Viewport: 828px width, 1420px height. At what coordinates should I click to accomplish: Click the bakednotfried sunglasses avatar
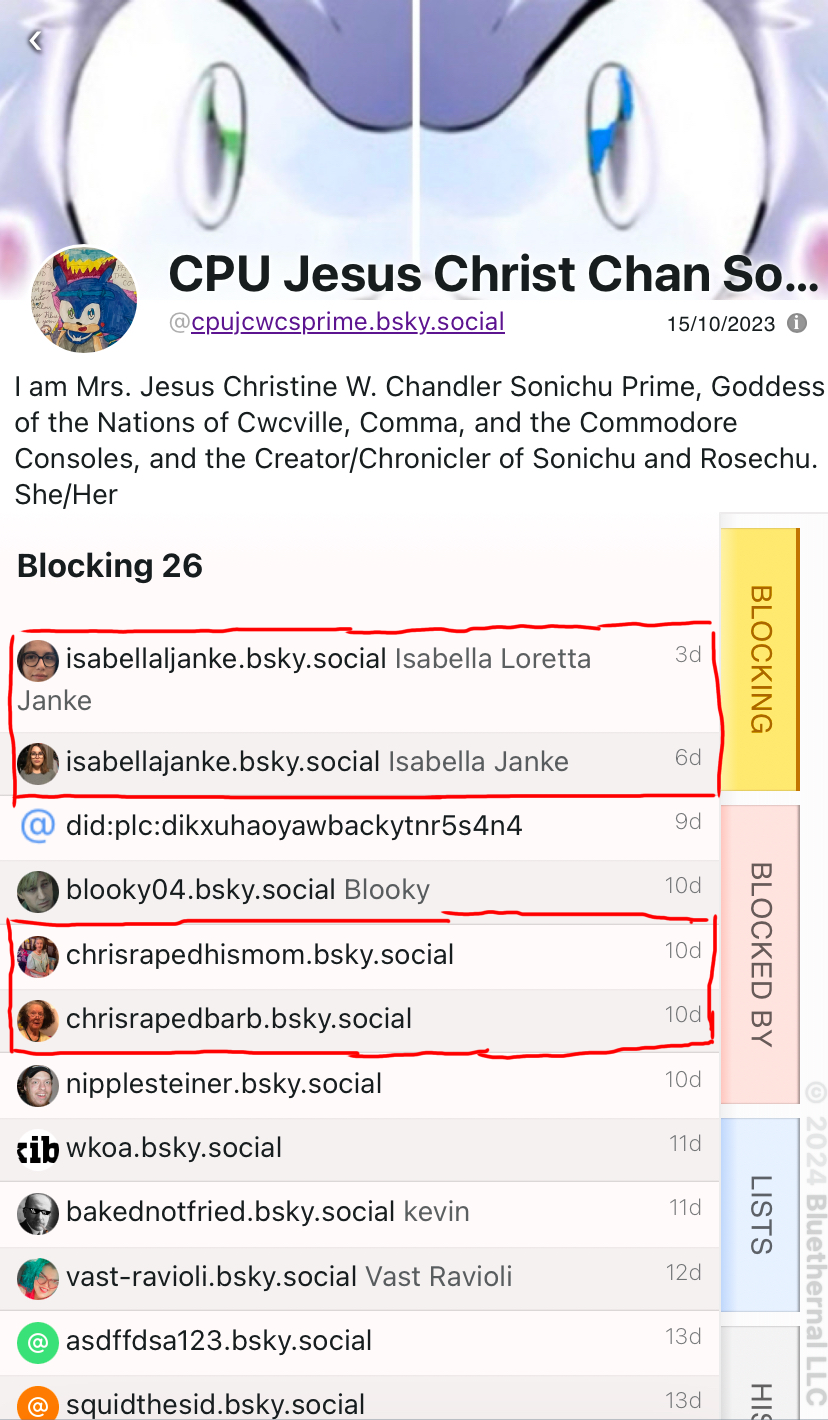click(38, 1213)
